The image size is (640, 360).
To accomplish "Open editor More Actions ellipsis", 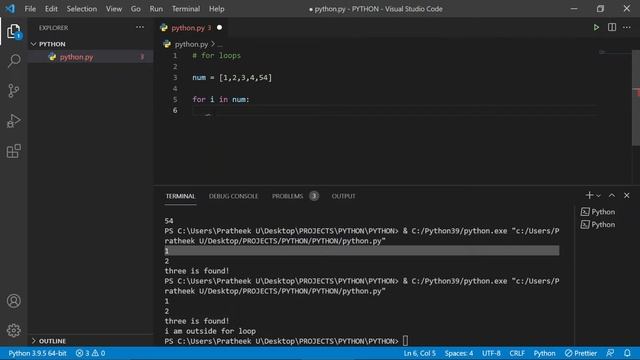I will [x=627, y=27].
